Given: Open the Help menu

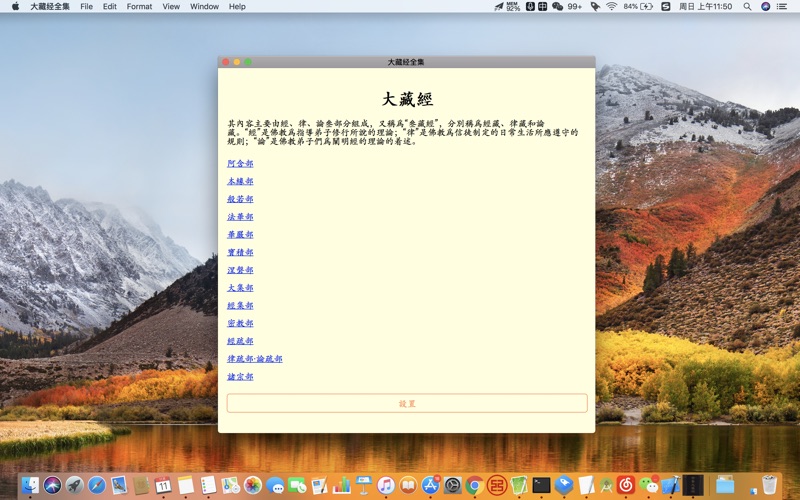Looking at the screenshot, I should pos(237,7).
